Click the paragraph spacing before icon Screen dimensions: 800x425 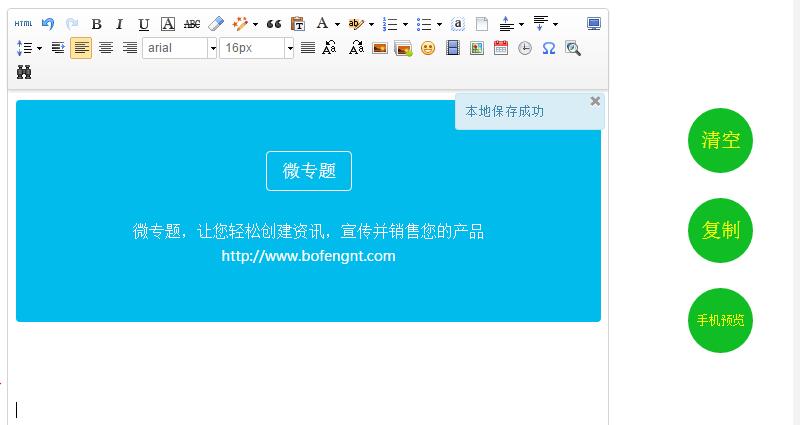pyautogui.click(x=506, y=23)
